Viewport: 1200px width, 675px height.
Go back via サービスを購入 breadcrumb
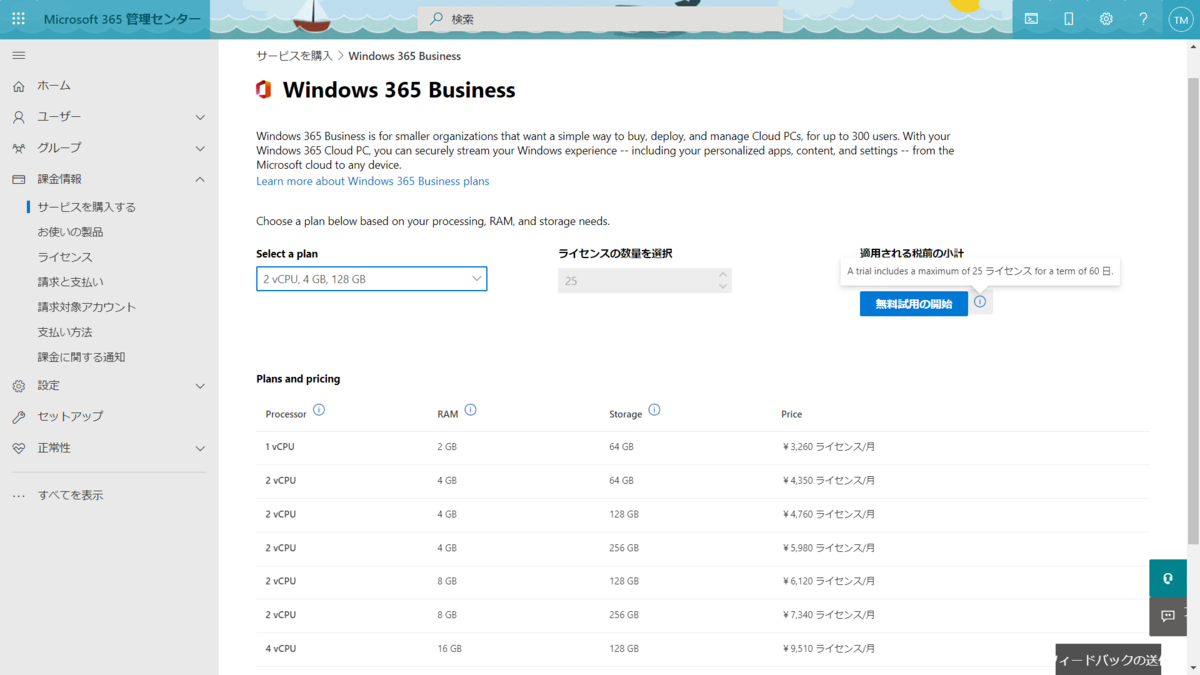click(294, 56)
